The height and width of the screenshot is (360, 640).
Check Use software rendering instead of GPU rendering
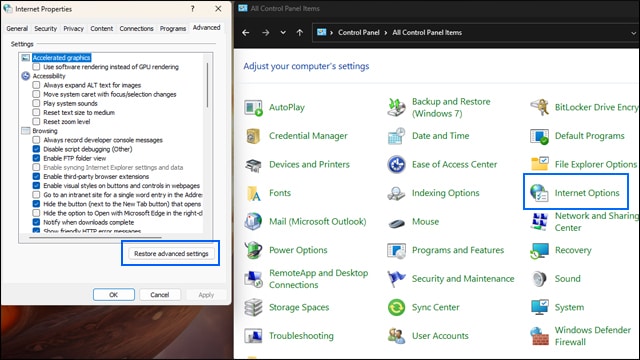coord(36,67)
